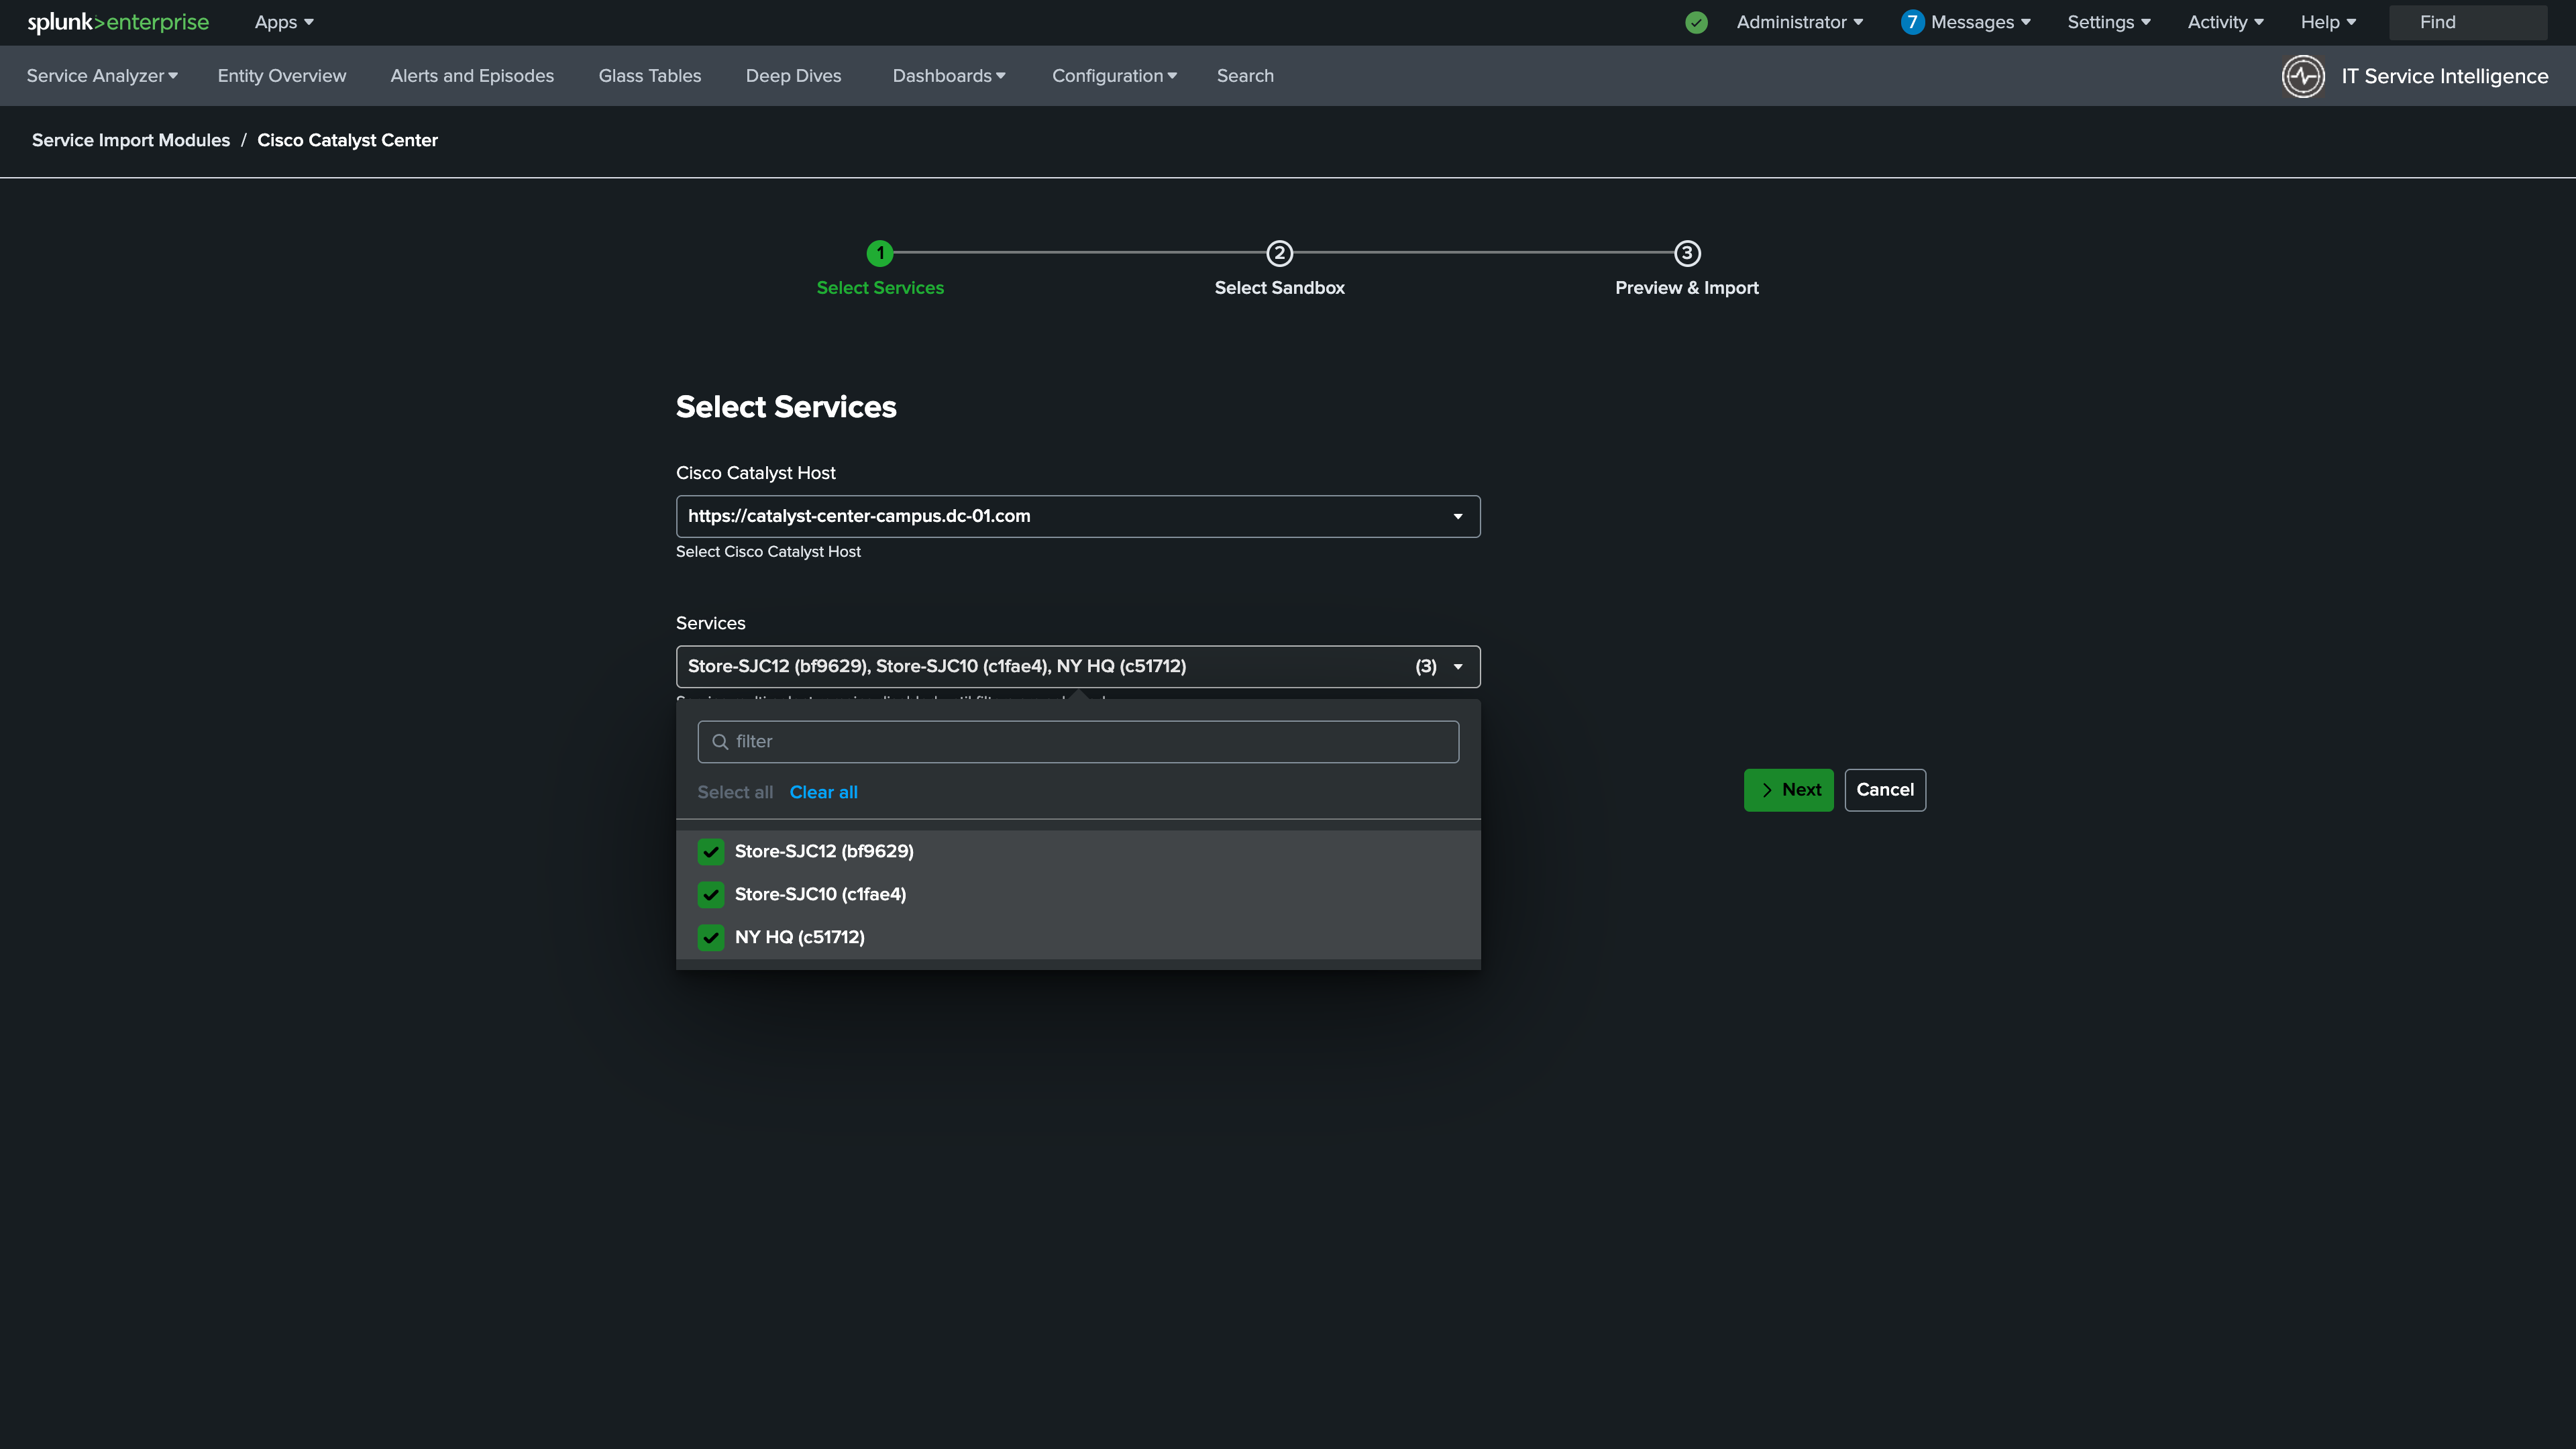
Task: Click the Cancel button
Action: click(x=1885, y=790)
